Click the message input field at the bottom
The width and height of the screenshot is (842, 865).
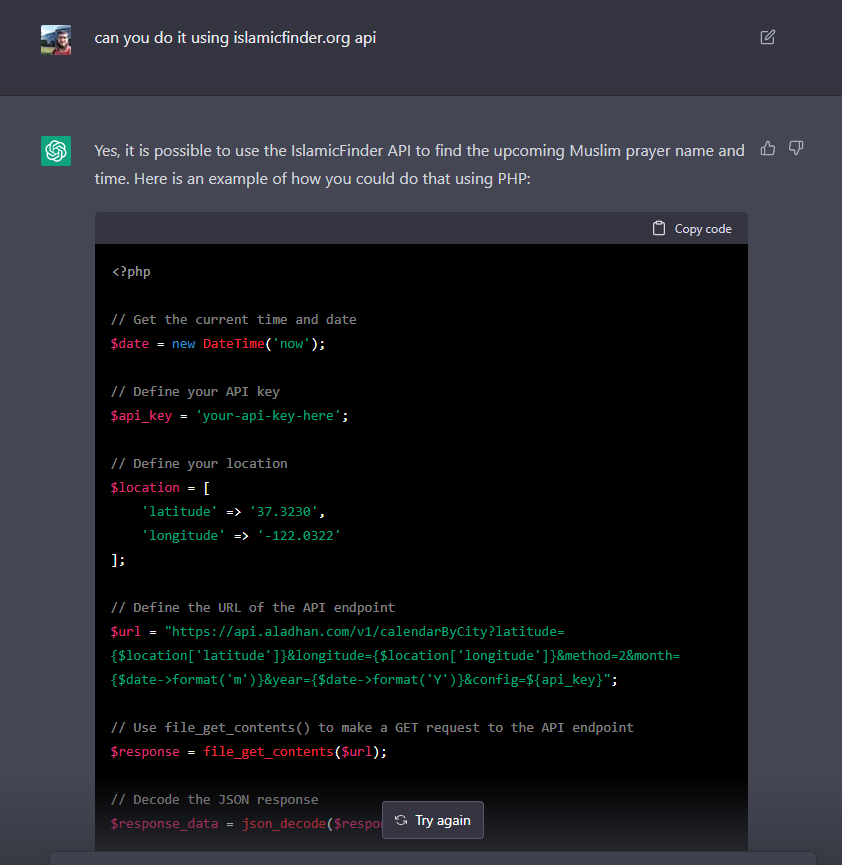click(433, 858)
